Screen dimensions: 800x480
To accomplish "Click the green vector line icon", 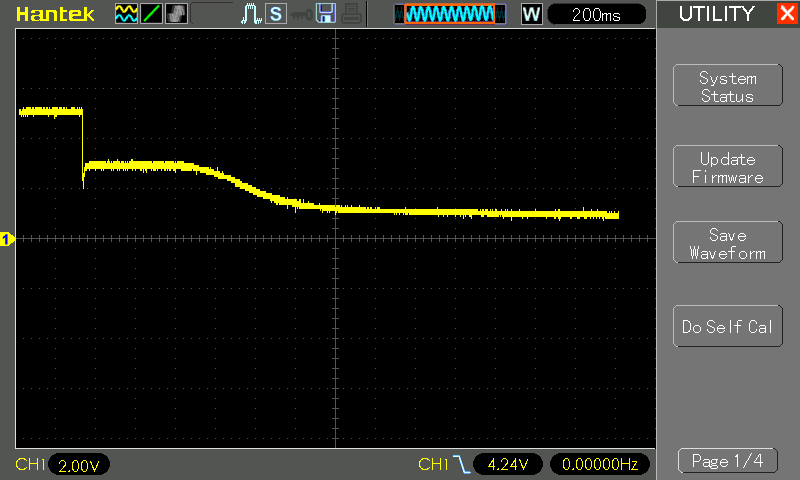I will pos(151,14).
